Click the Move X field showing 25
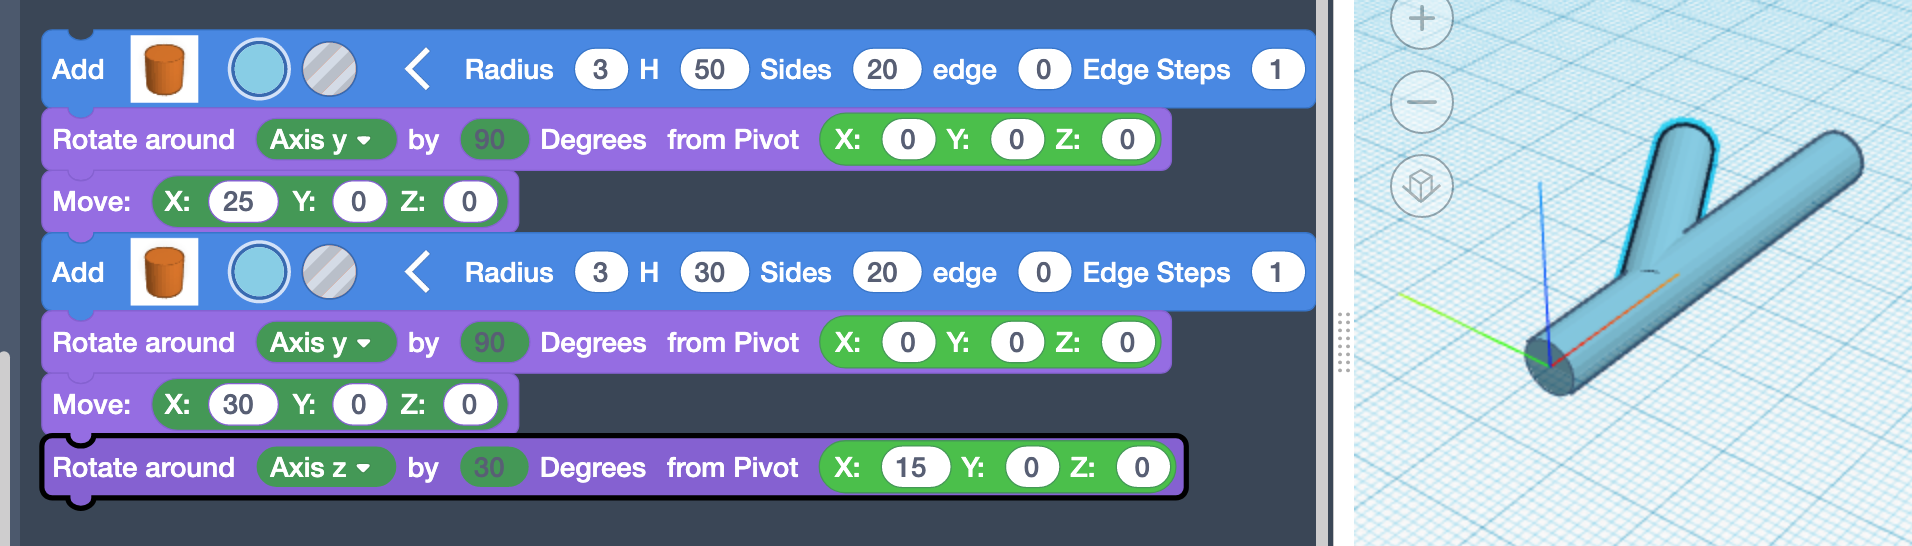Viewport: 1912px width, 546px height. (x=238, y=202)
